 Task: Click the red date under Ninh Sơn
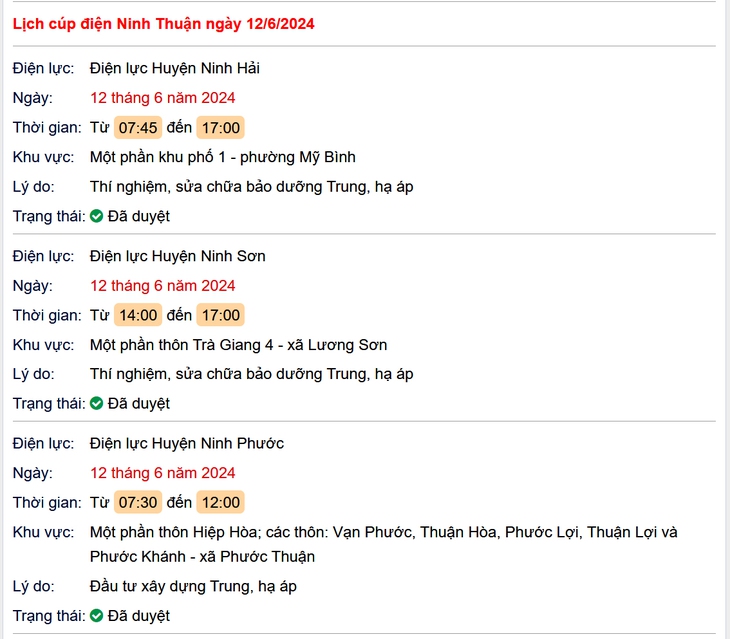(162, 286)
